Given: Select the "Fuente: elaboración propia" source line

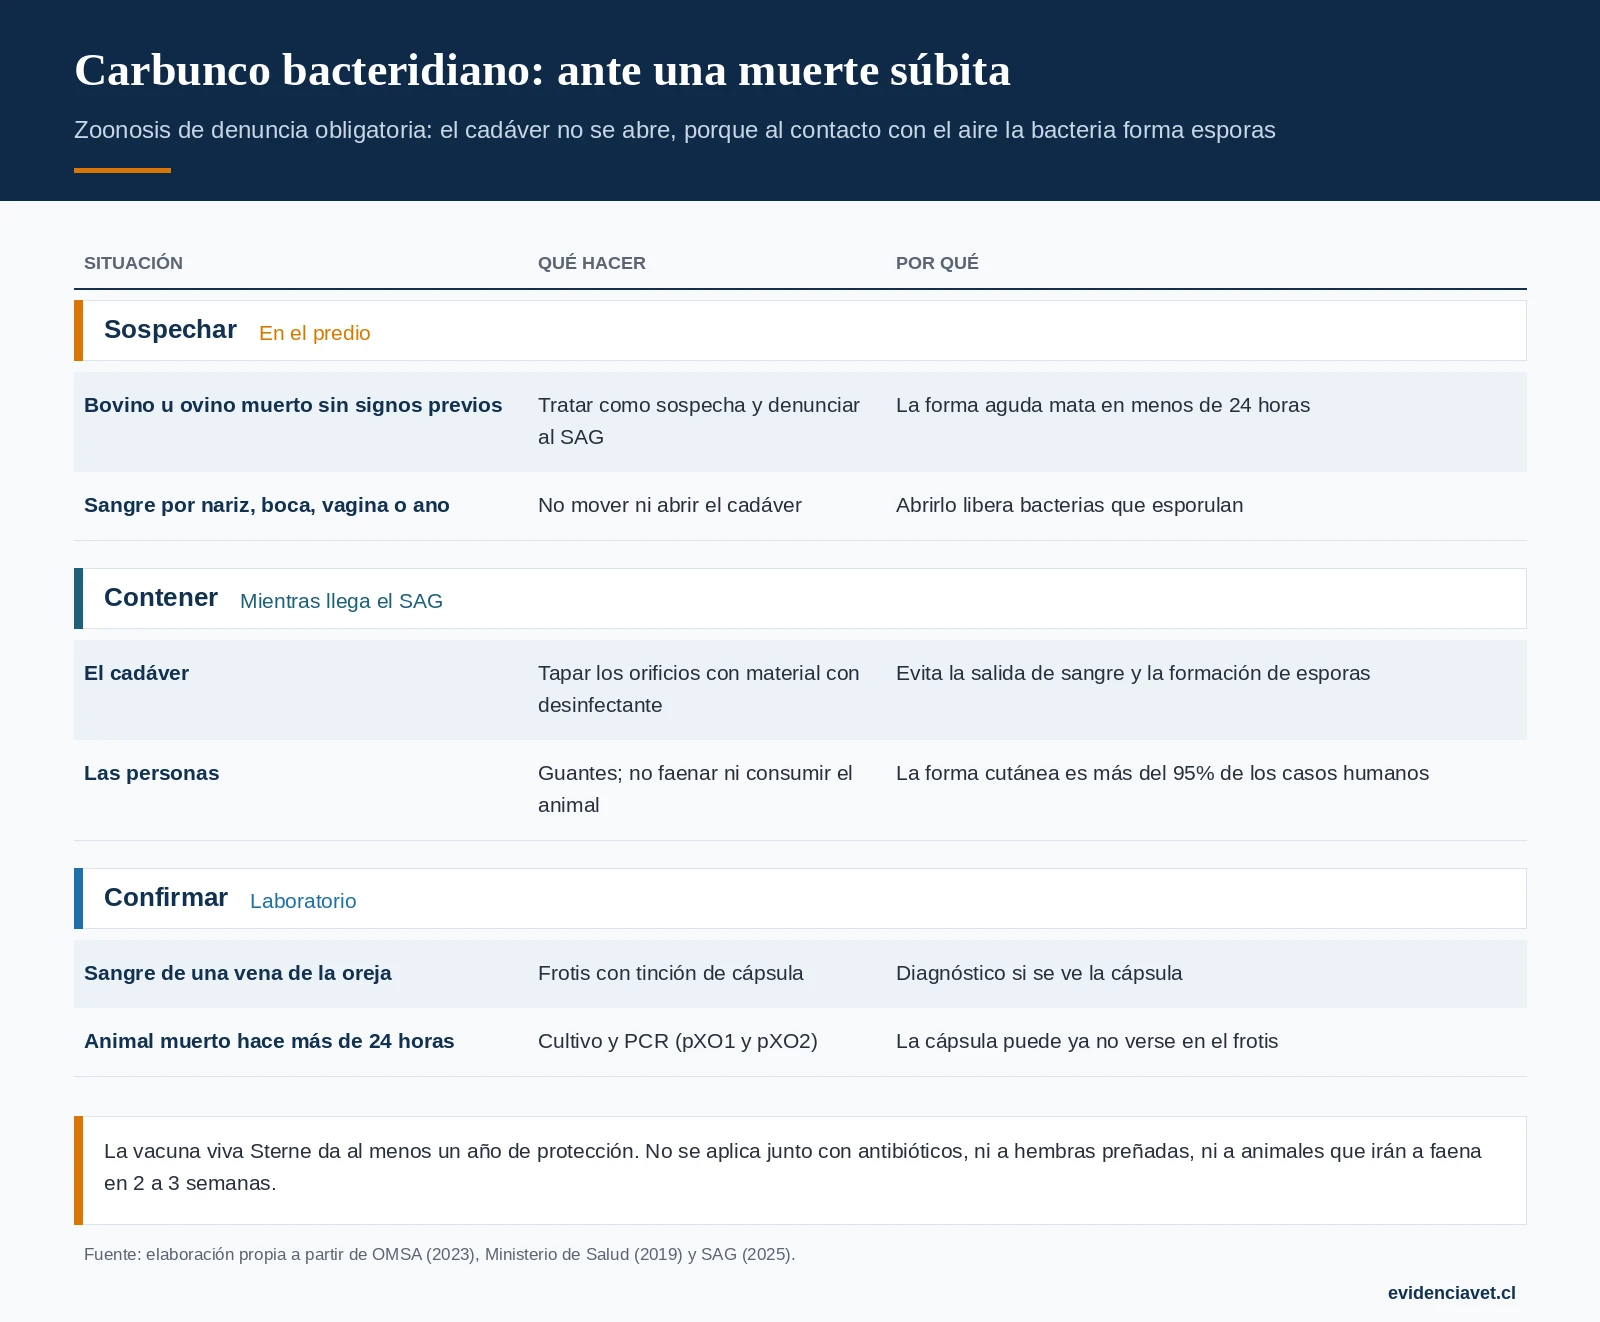Looking at the screenshot, I should point(440,1254).
